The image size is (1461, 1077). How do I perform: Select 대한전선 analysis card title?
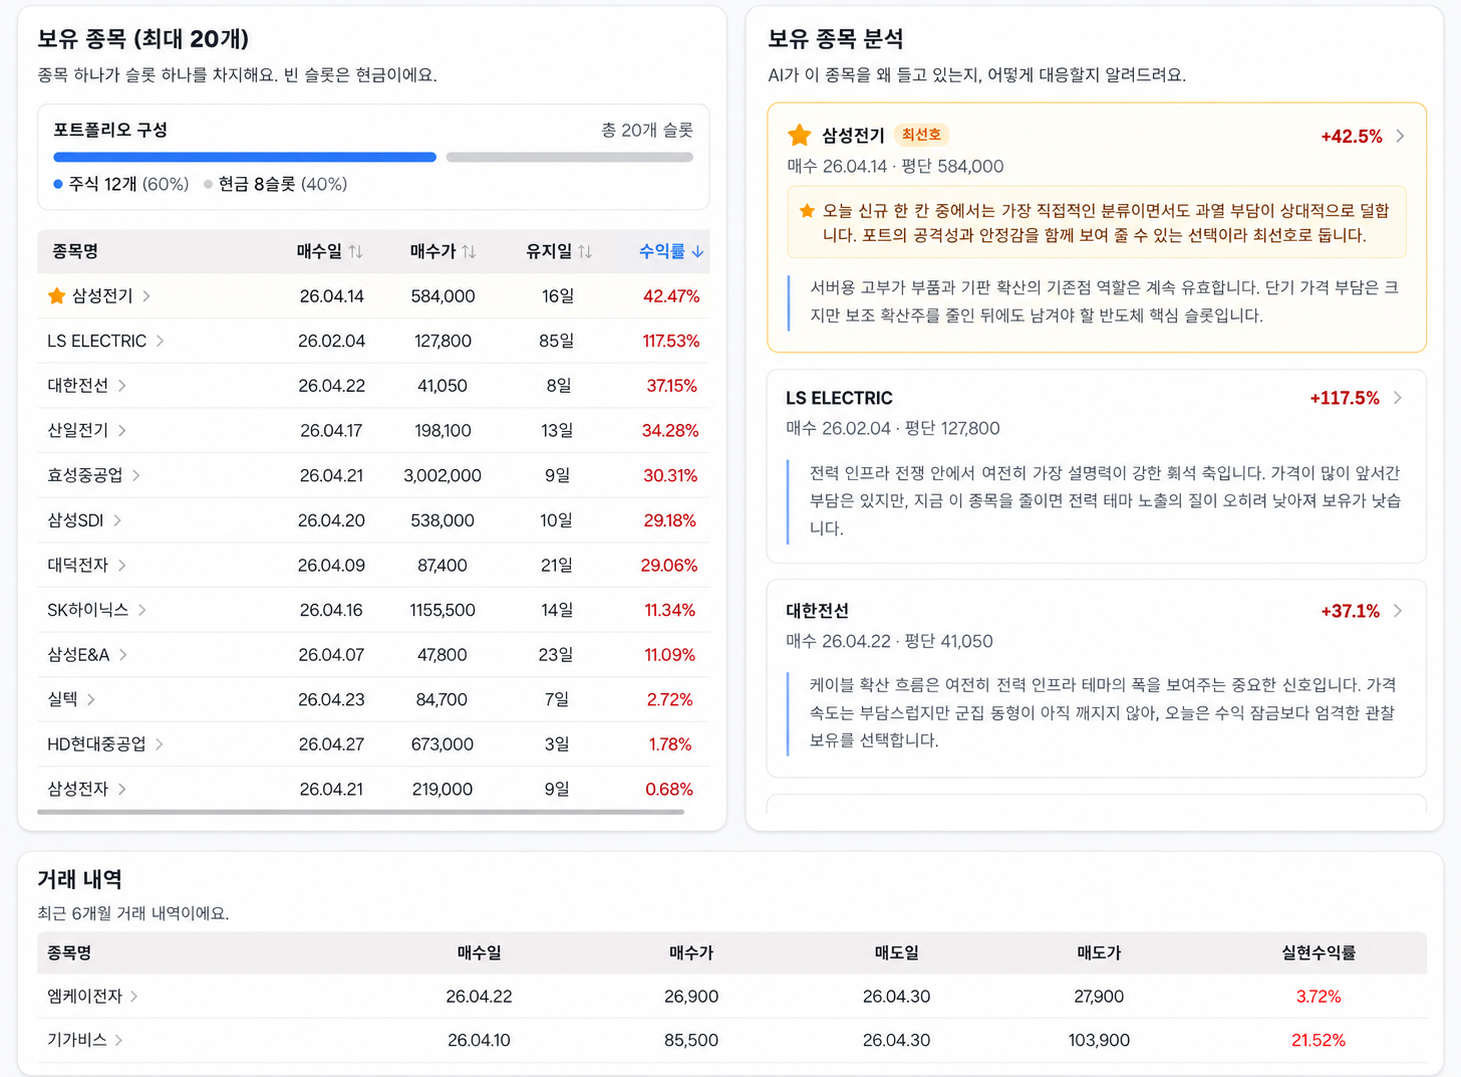point(817,611)
